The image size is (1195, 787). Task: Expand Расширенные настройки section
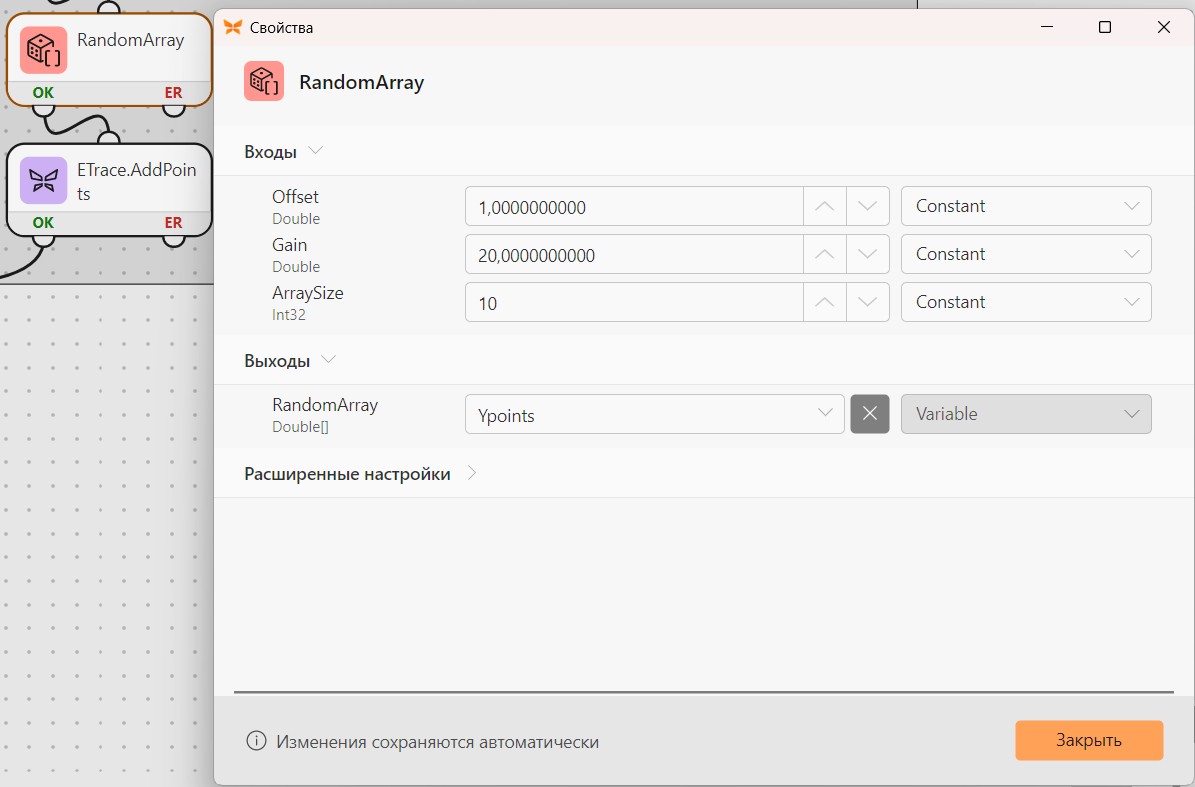[x=360, y=474]
